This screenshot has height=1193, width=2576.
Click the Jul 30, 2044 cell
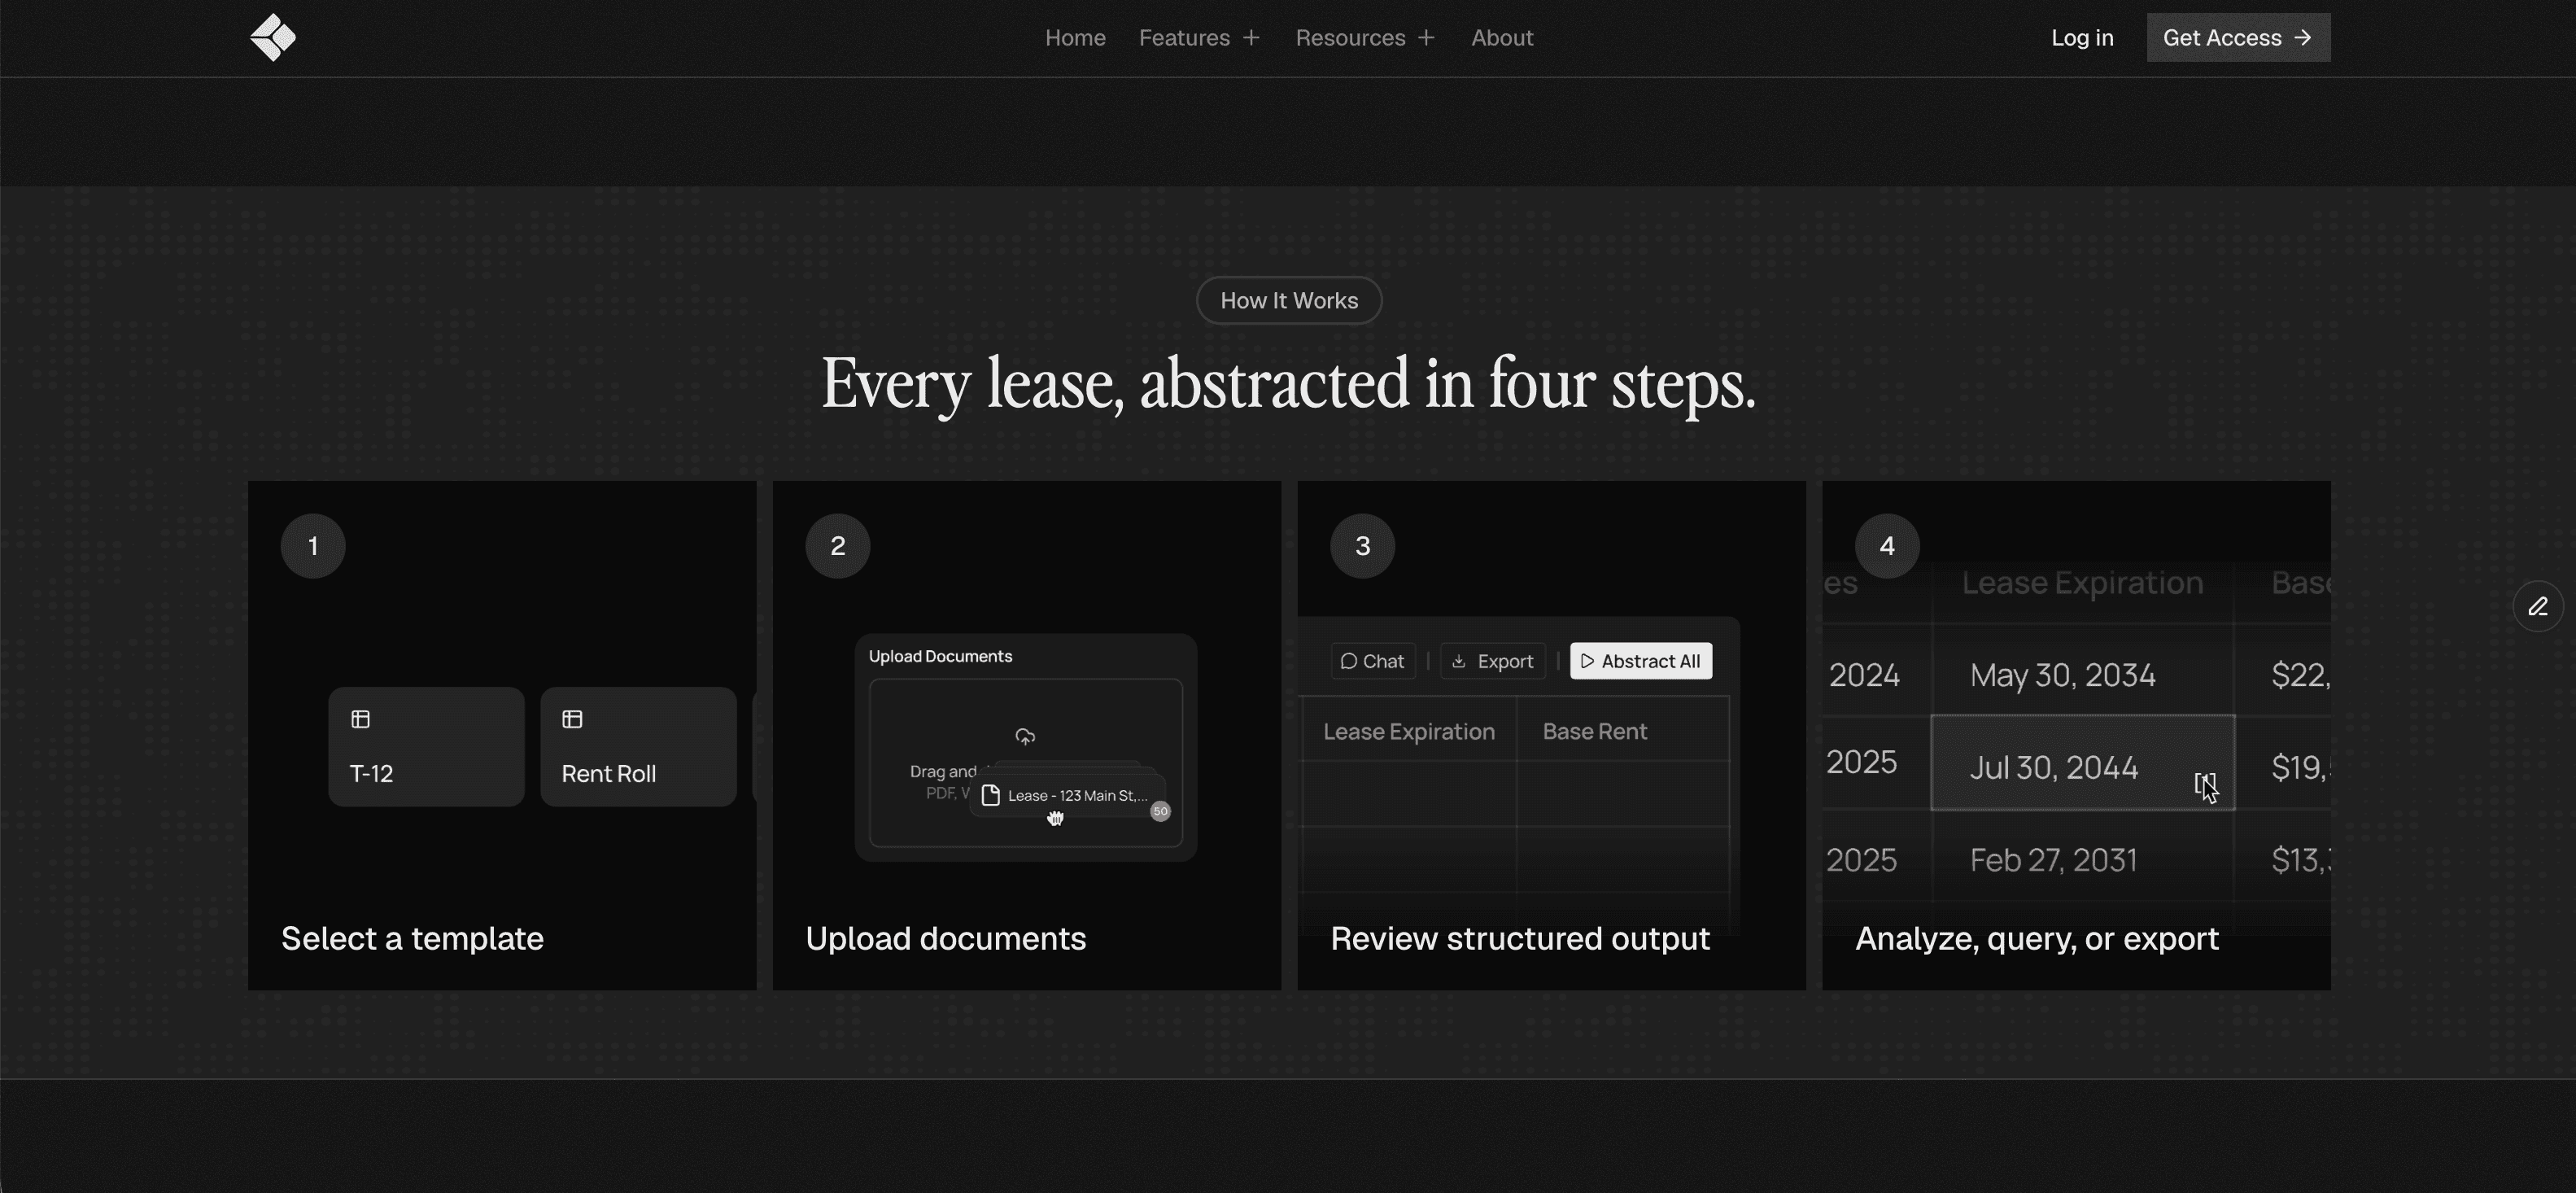2082,763
